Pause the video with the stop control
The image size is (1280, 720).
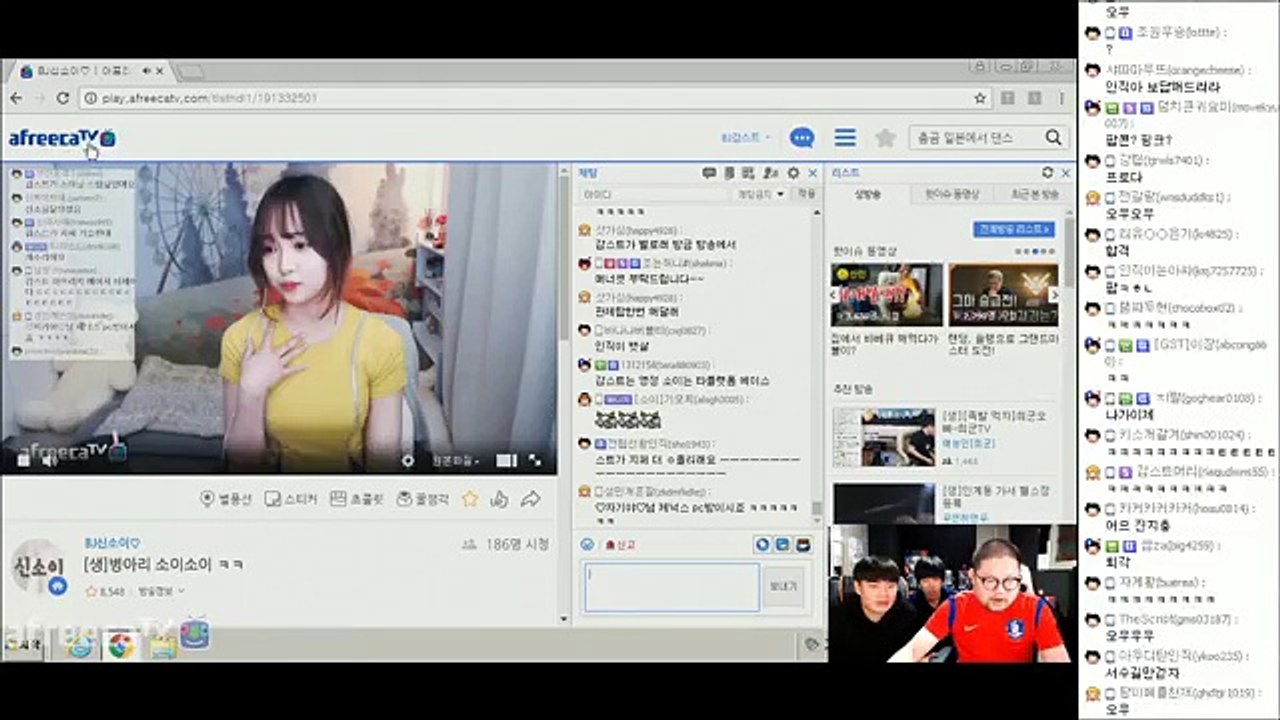pyautogui.click(x=22, y=460)
